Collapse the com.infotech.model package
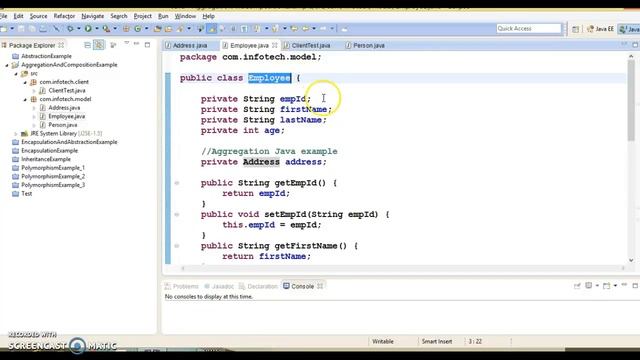 pyautogui.click(x=25, y=100)
